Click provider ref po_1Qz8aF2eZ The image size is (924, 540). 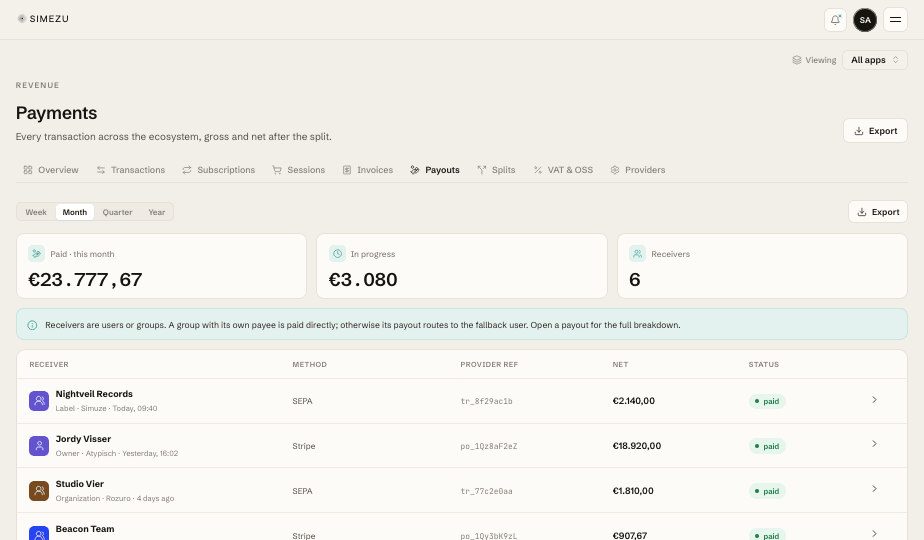489,446
